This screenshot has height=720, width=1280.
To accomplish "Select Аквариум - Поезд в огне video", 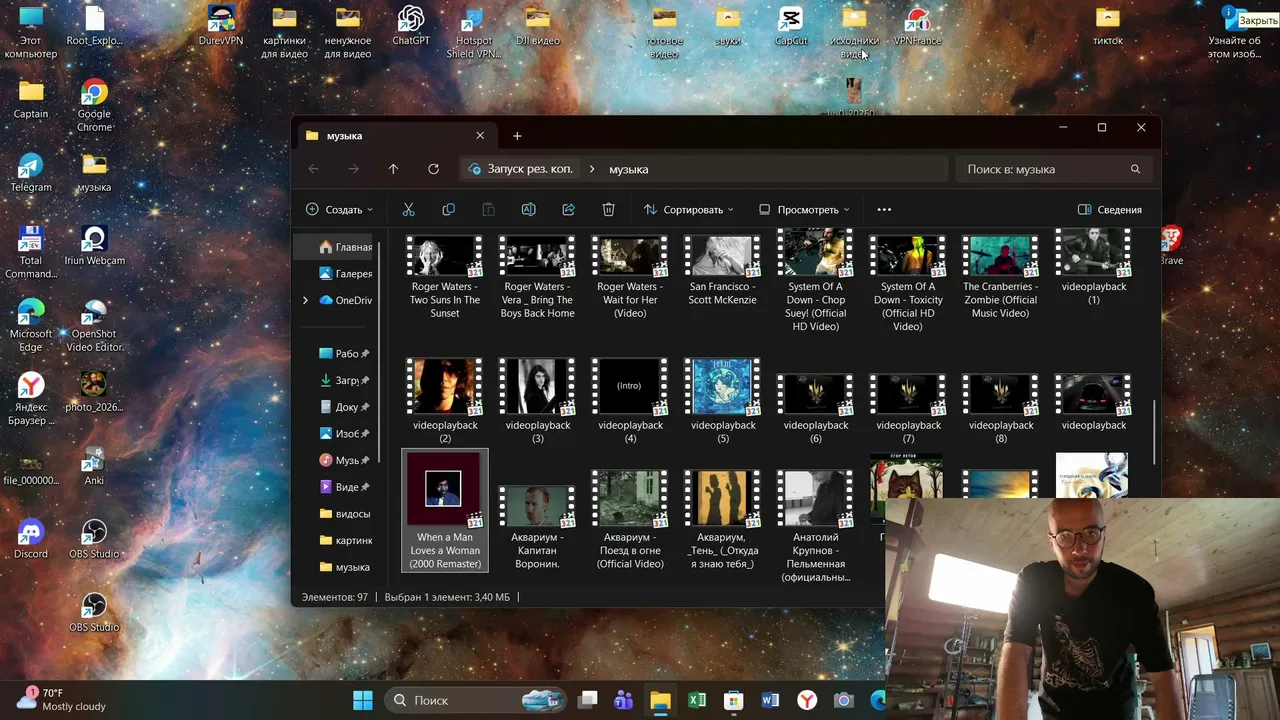I will tap(630, 520).
